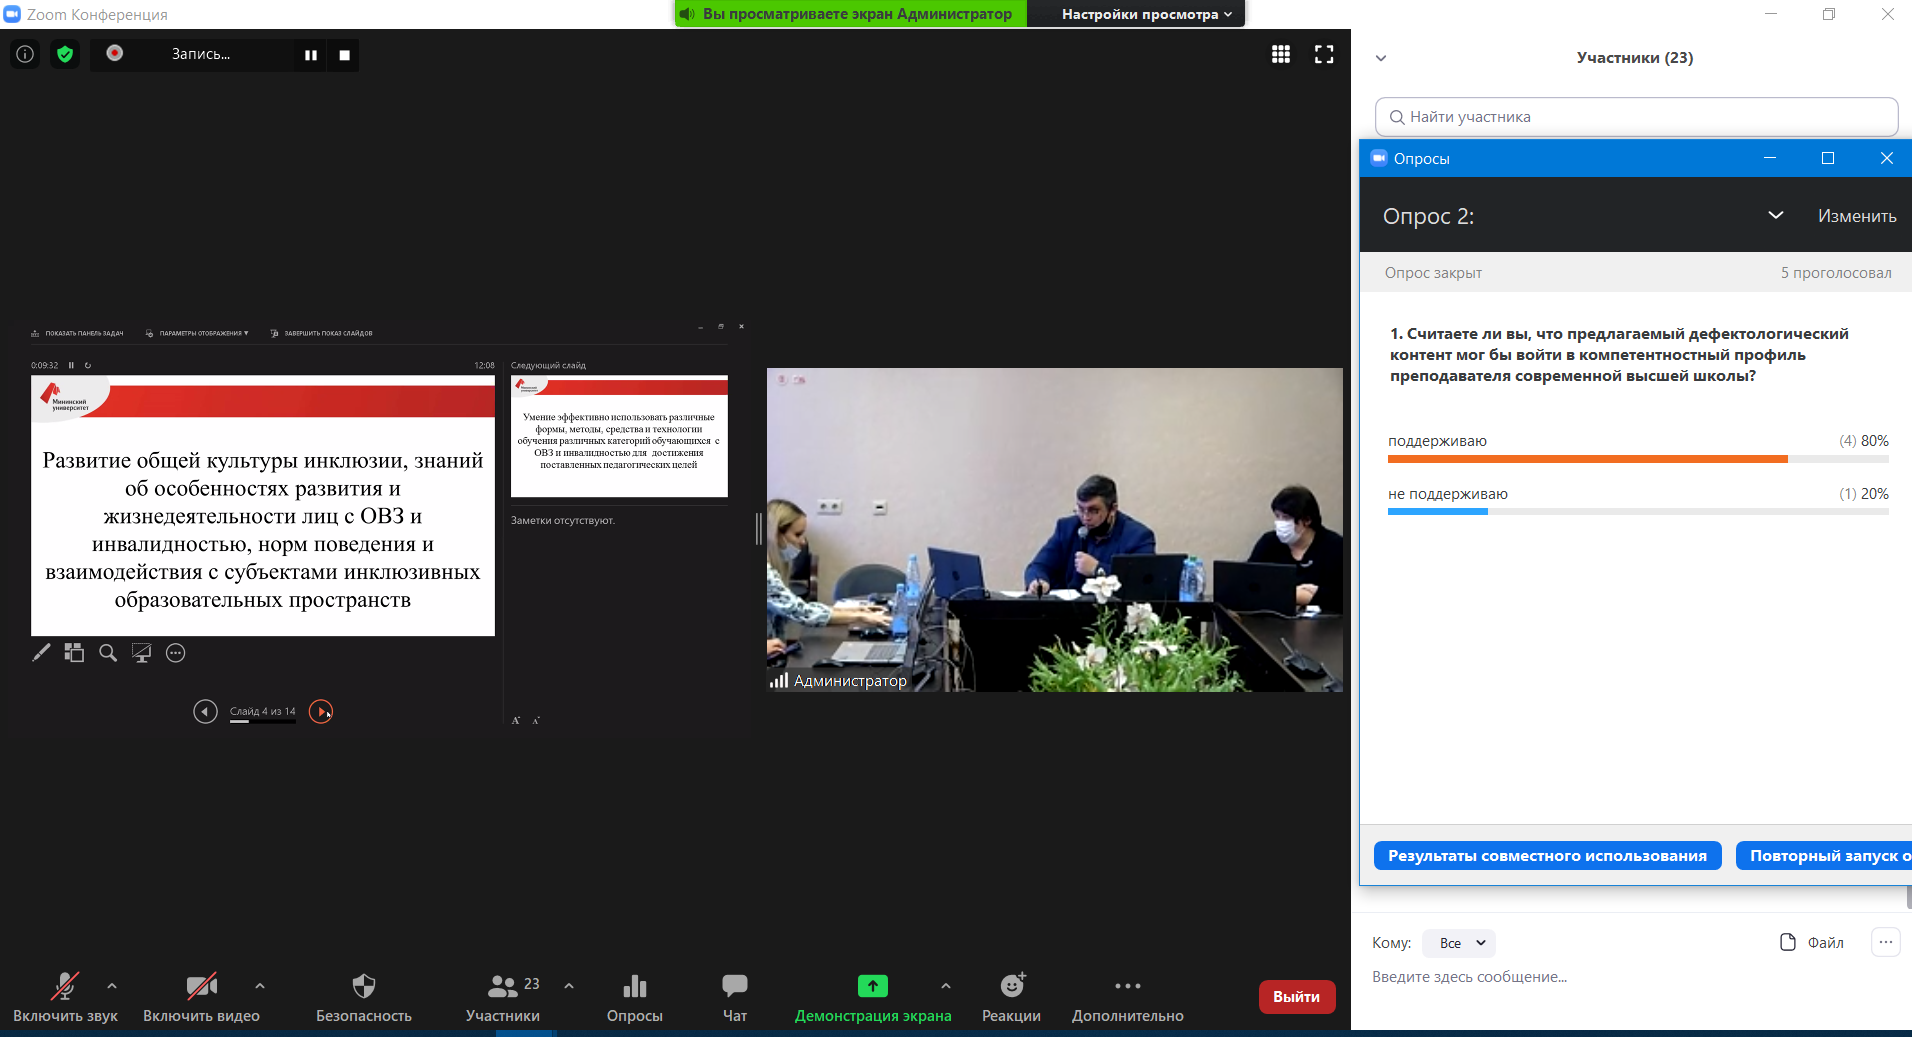Open Дополнительно more options menu
This screenshot has width=1912, height=1037.
coord(1127,997)
